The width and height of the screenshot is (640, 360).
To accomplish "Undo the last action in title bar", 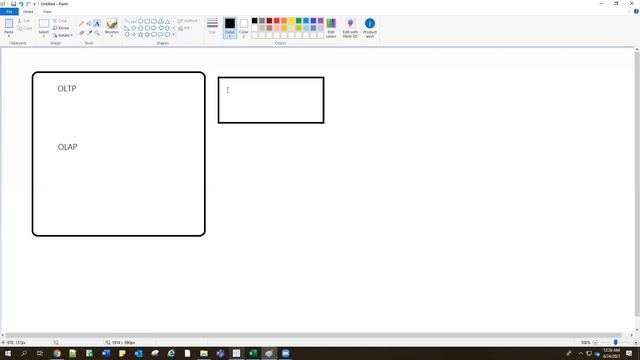I will point(21,4).
